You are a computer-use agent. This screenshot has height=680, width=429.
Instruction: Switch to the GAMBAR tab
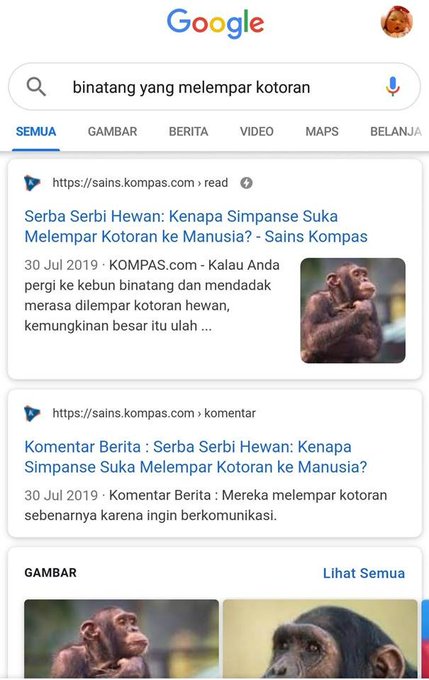click(x=112, y=131)
